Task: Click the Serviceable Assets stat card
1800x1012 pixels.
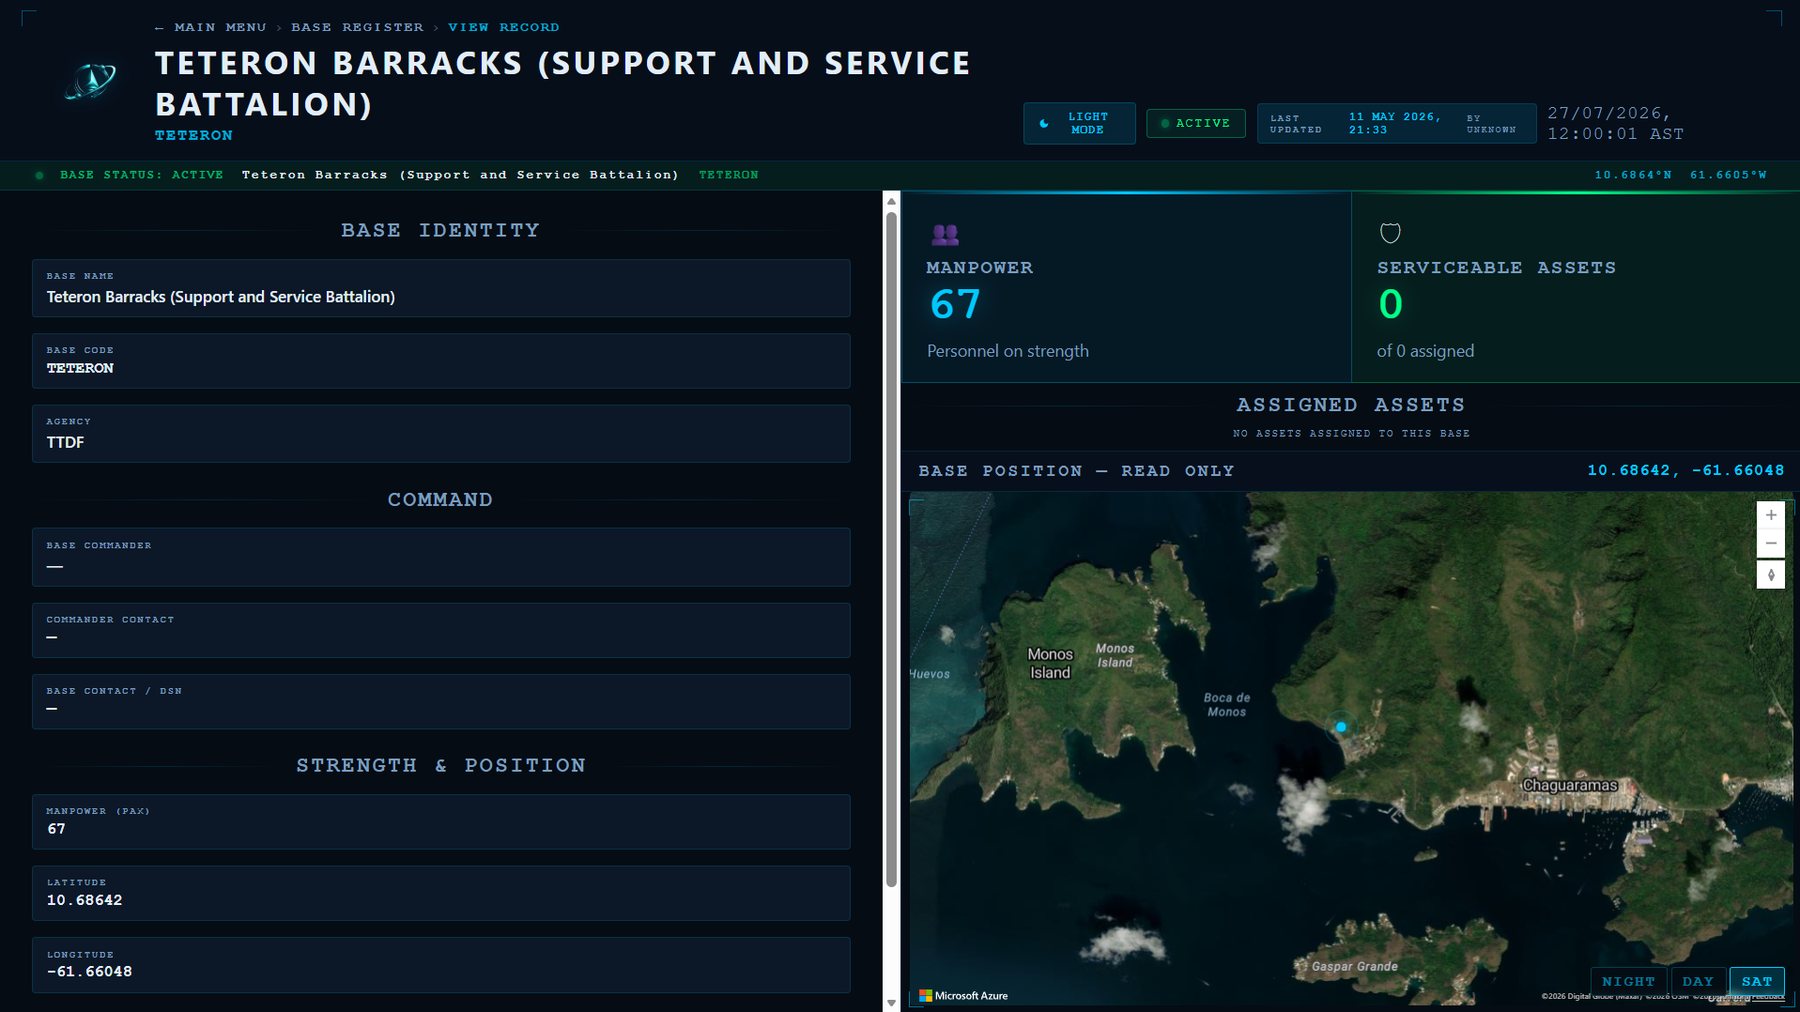Action: coord(1575,287)
